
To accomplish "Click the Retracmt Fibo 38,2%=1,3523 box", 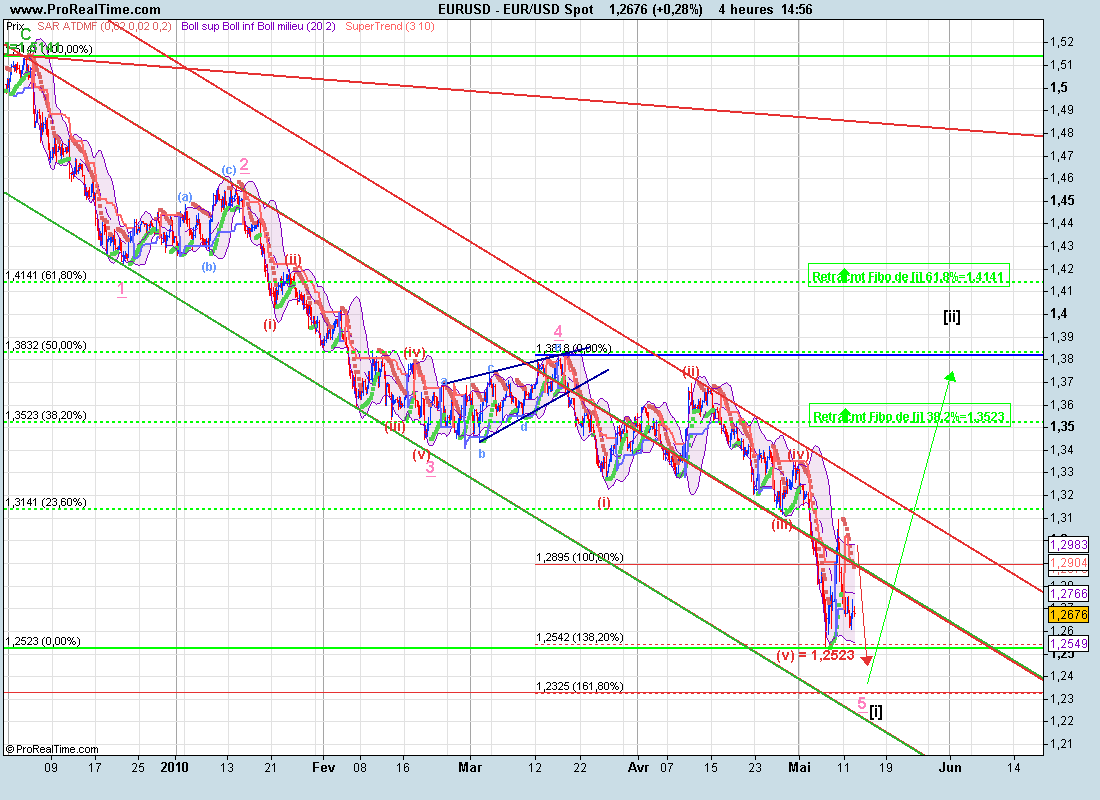I will (909, 417).
